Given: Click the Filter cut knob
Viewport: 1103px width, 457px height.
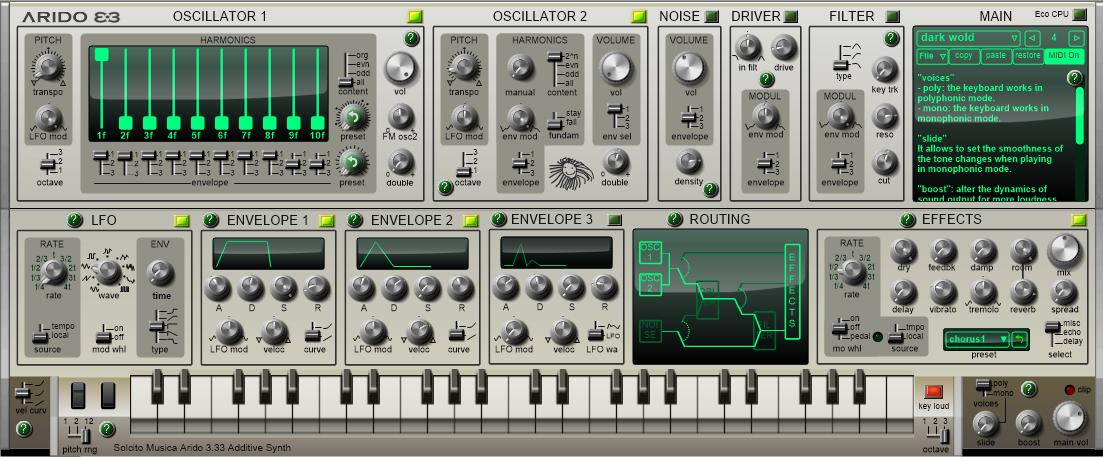Looking at the screenshot, I should (884, 162).
